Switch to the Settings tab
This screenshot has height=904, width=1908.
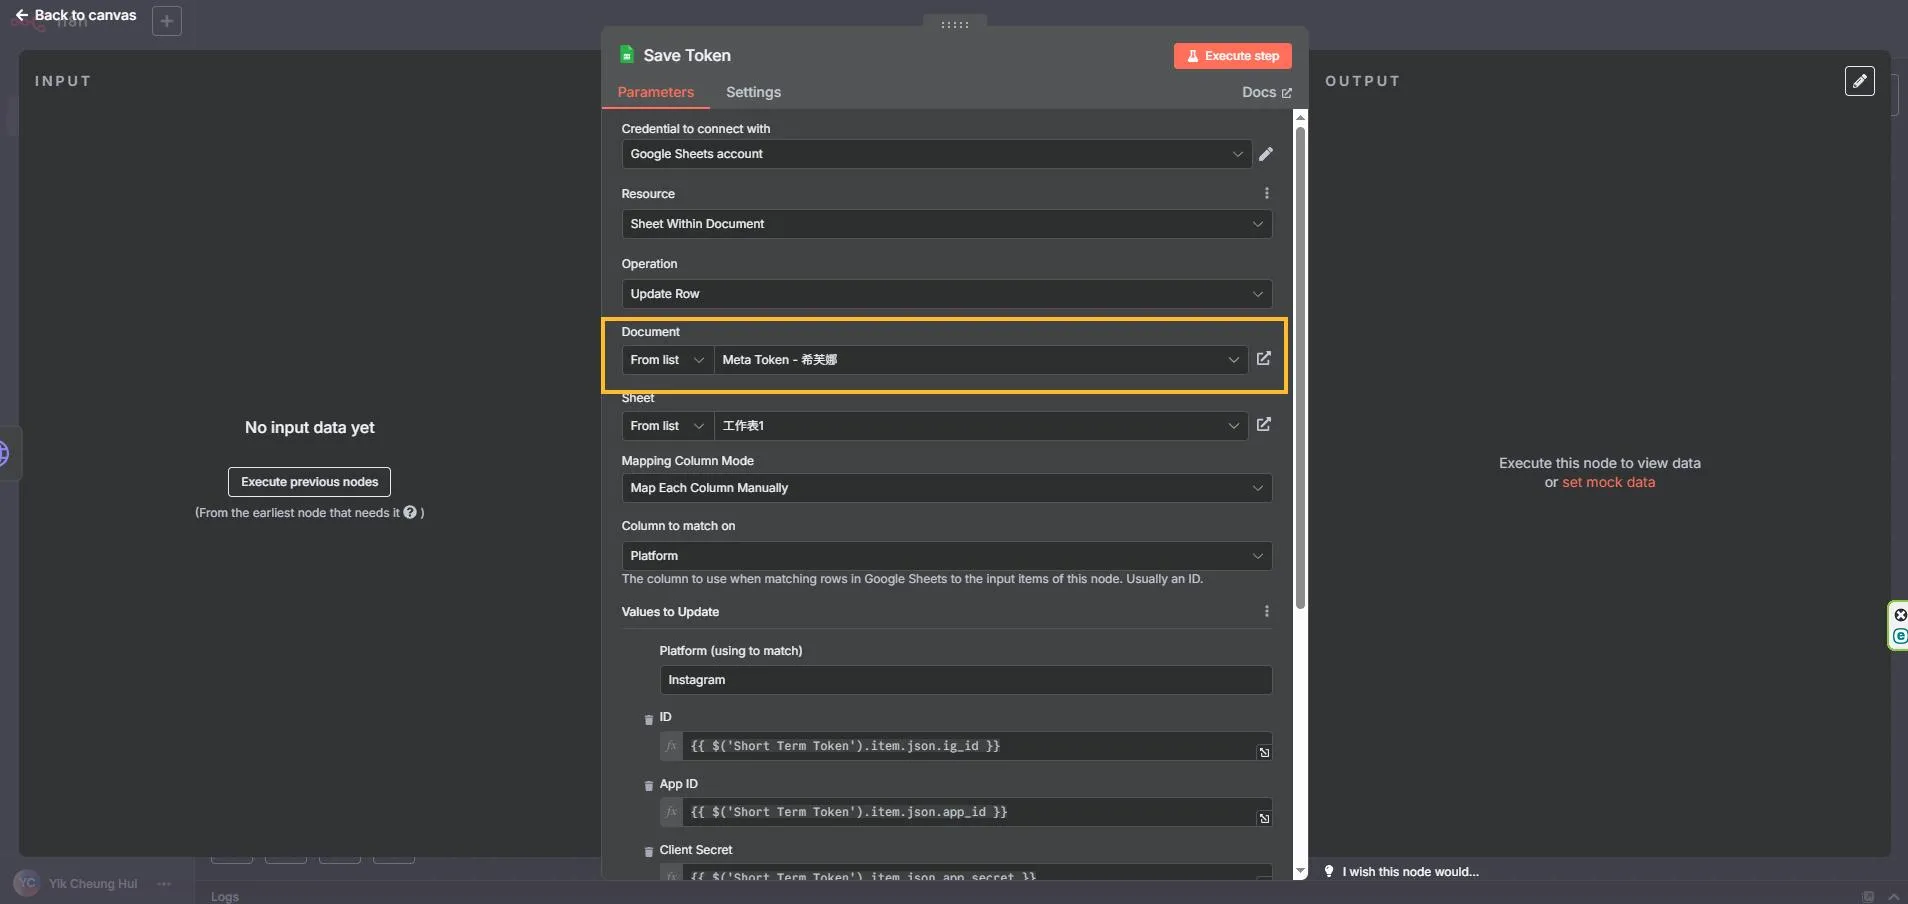[x=753, y=92]
